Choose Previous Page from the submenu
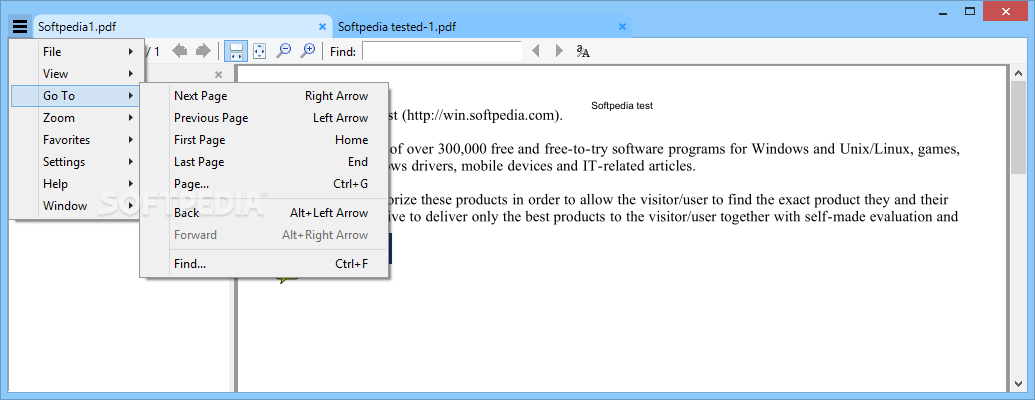Viewport: 1035px width, 400px height. pos(265,117)
